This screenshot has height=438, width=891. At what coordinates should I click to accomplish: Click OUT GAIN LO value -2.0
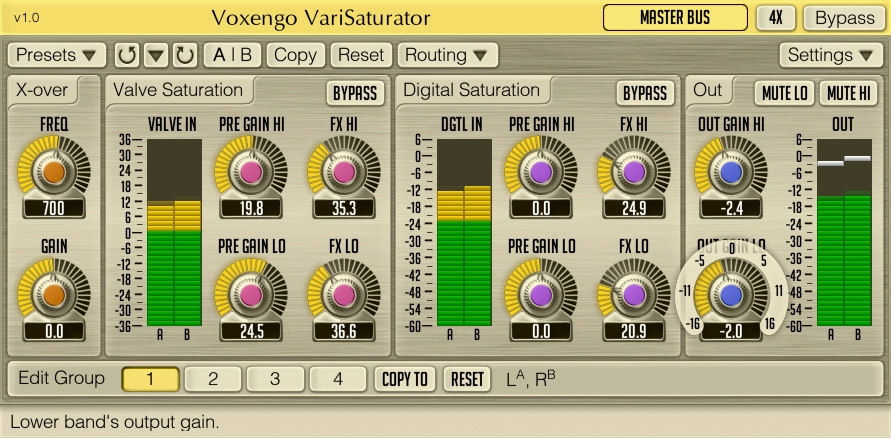(x=731, y=331)
